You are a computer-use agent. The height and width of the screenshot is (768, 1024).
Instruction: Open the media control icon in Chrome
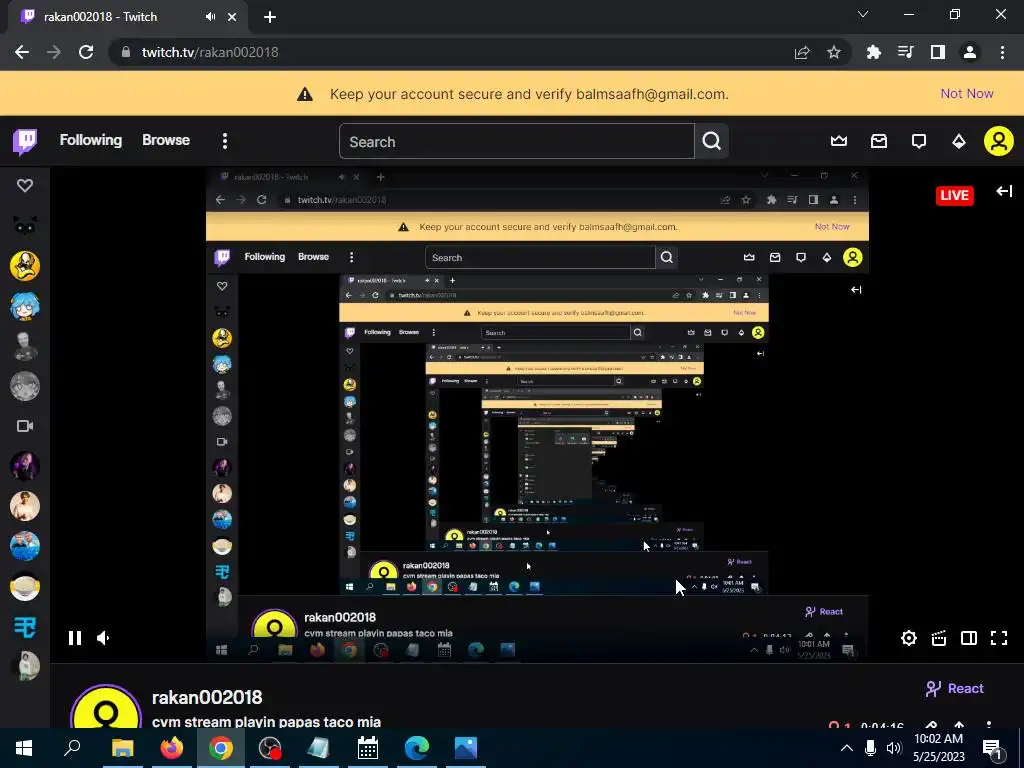point(906,52)
